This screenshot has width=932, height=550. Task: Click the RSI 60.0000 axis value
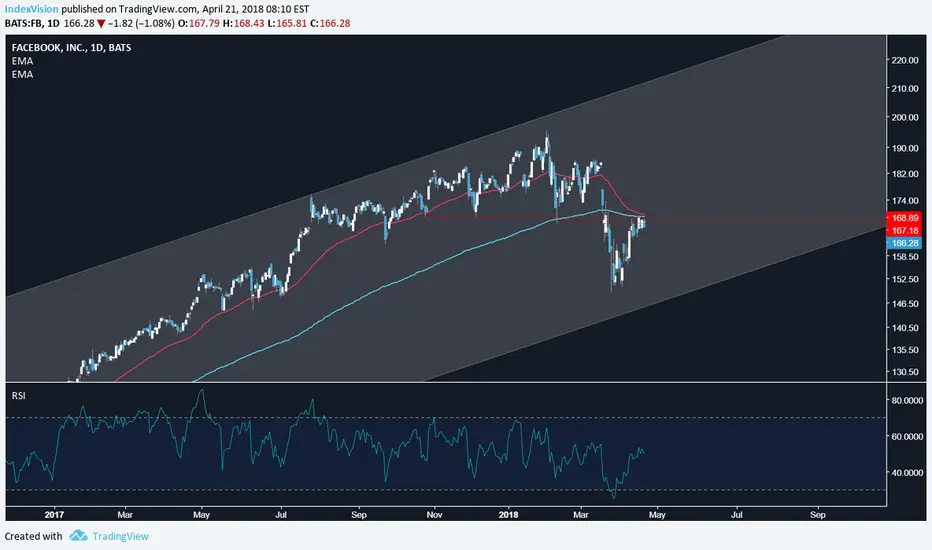click(x=908, y=436)
